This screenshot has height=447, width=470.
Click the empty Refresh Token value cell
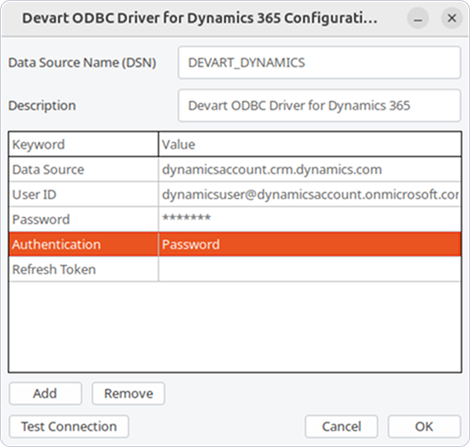coord(310,269)
